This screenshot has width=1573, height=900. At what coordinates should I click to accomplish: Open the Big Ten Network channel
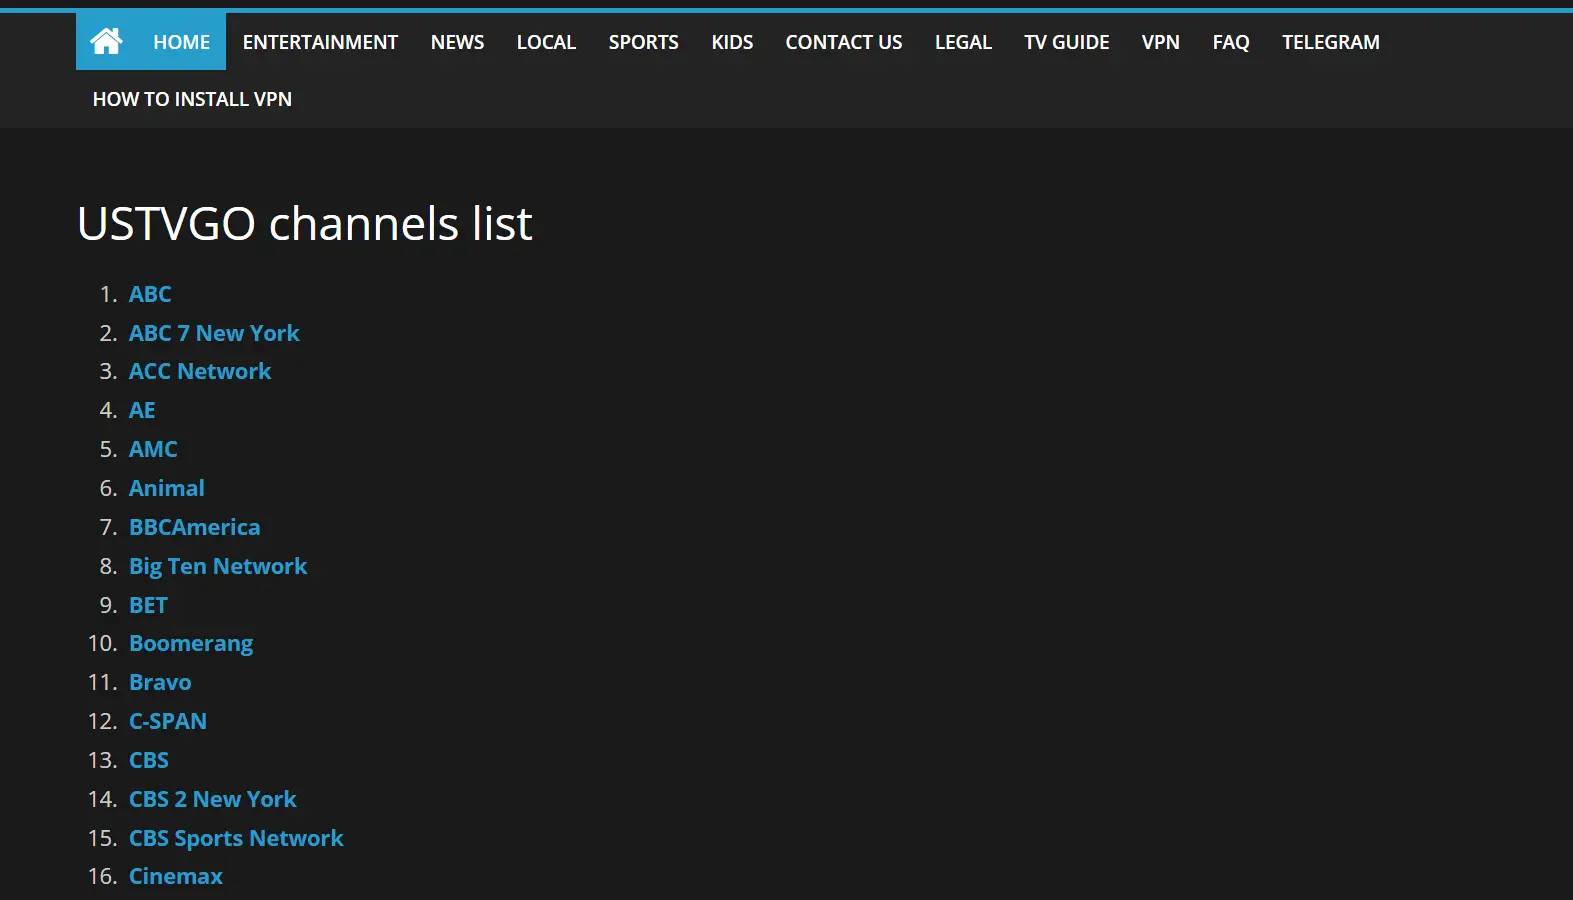[218, 566]
